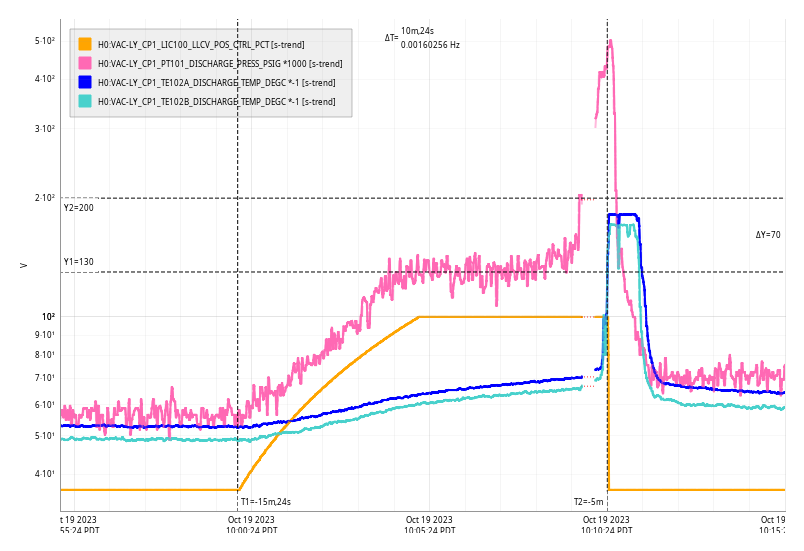Viewport: 804px width, 551px height.
Task: Select the LLCV_POS_CTRL_PCT legend label
Action: (x=201, y=44)
